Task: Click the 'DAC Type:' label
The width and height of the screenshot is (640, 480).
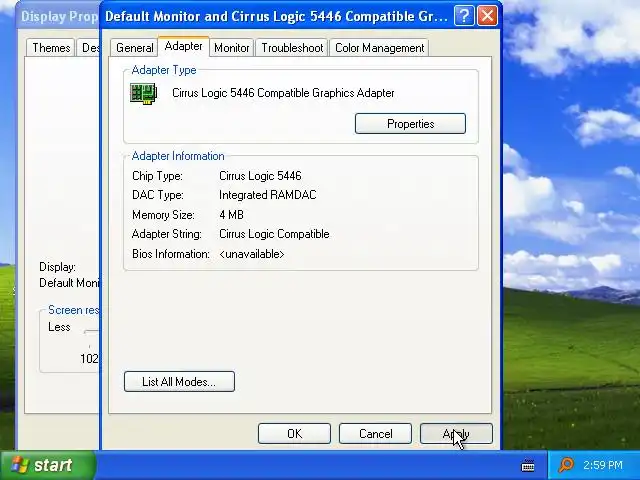Action: 158,195
